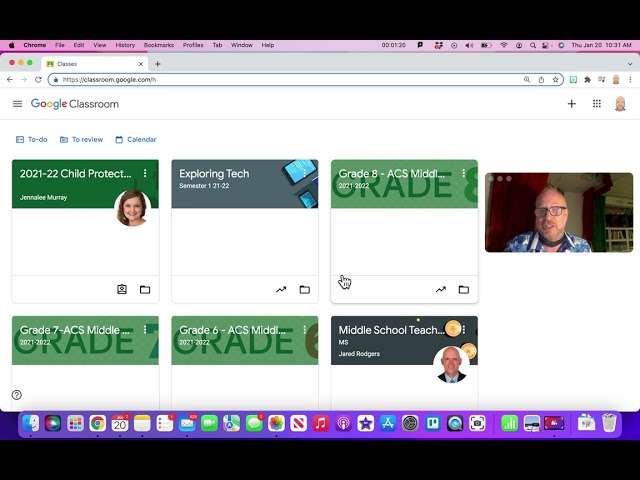Open options menu on Middle School Teach card
640x480 pixels.
[464, 329]
